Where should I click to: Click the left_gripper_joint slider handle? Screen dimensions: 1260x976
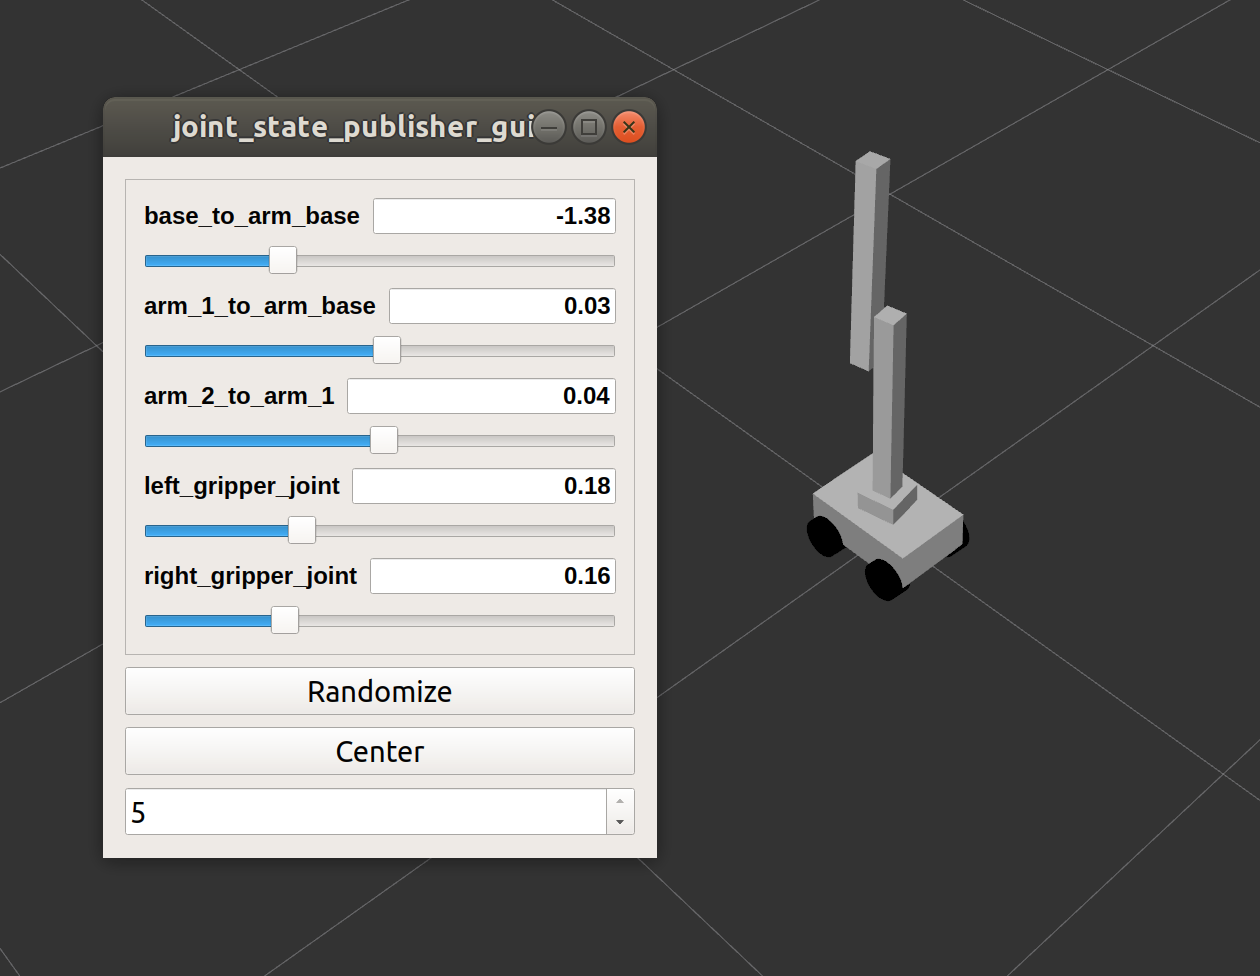click(x=302, y=530)
